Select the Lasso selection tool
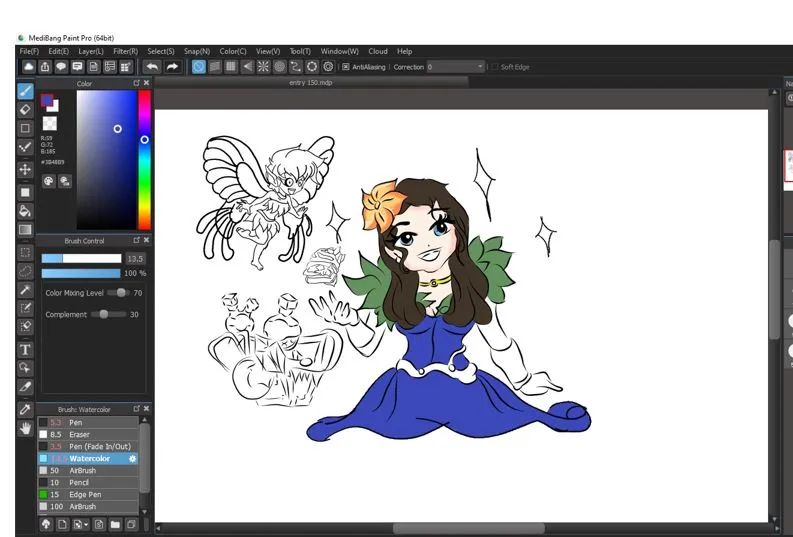The width and height of the screenshot is (793, 537). (25, 271)
